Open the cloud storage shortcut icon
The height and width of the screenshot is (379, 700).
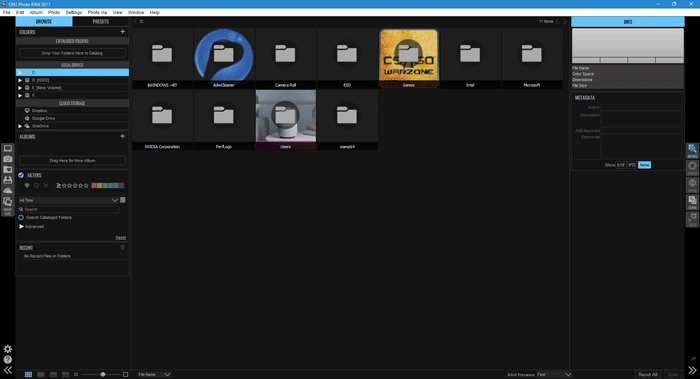[x=8, y=191]
